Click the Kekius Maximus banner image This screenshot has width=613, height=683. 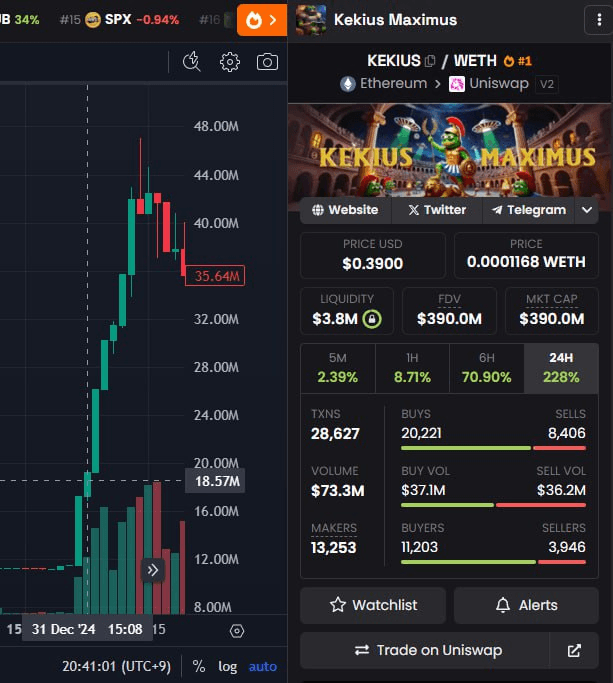[449, 151]
